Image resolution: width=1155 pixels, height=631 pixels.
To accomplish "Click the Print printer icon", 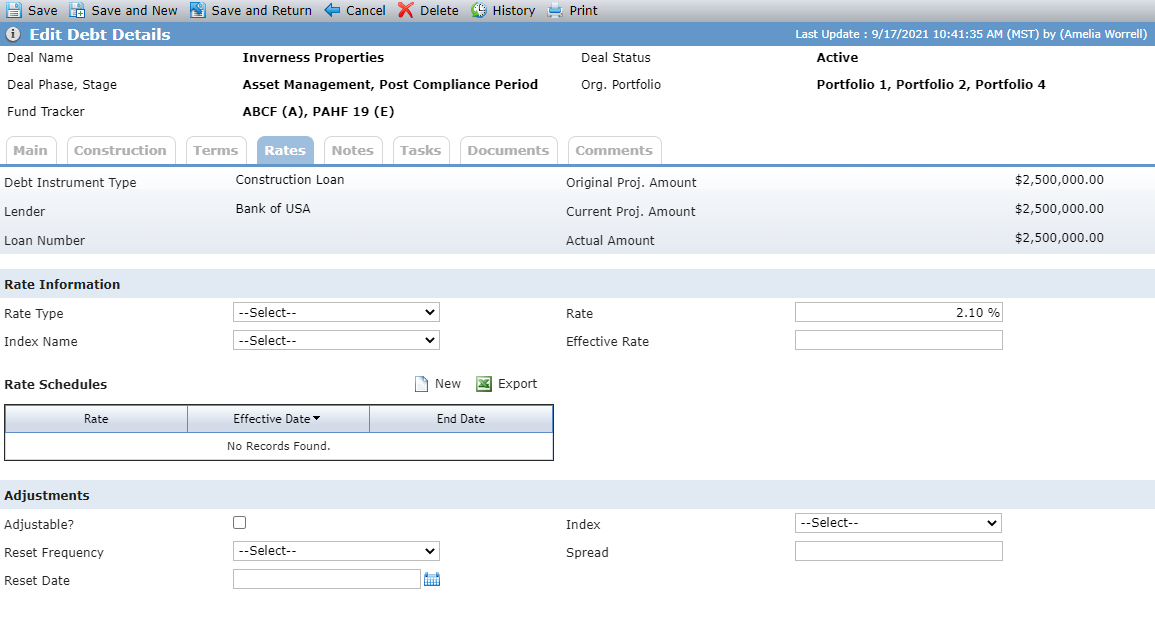I will [555, 10].
